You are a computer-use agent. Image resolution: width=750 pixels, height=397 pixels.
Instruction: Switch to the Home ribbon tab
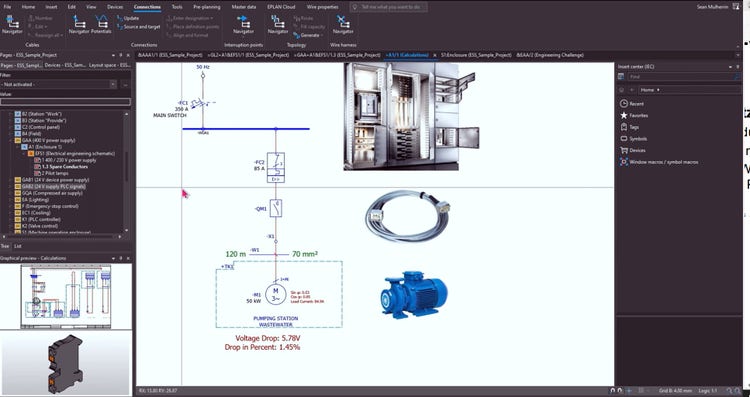coord(28,7)
